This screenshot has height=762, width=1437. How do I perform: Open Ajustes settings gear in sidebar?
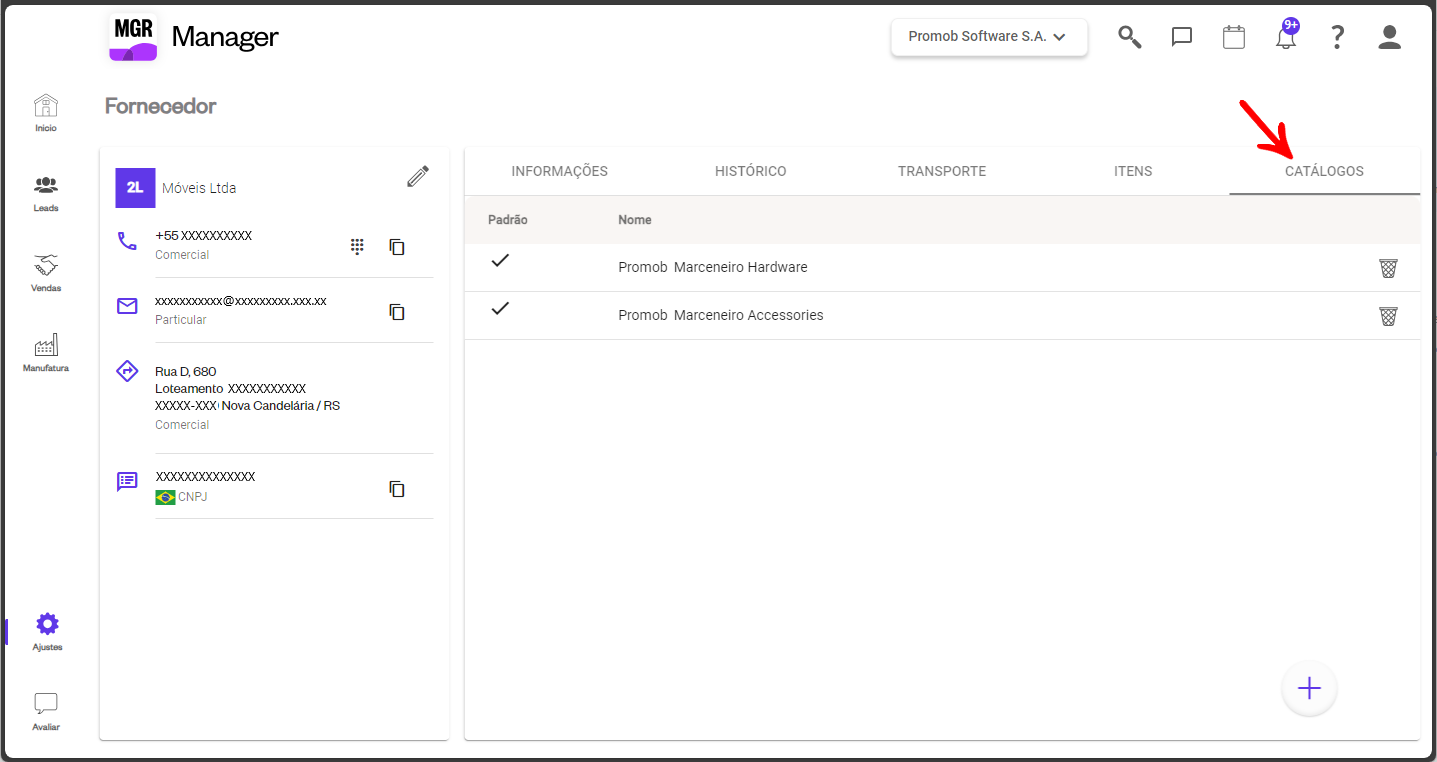[x=47, y=632]
